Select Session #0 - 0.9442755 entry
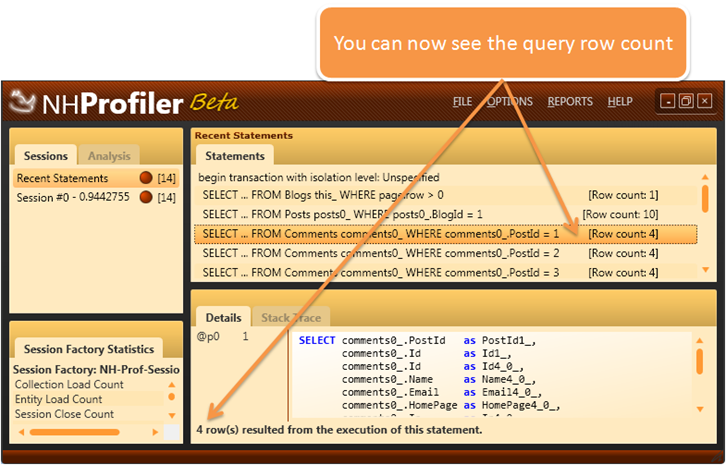 (x=96, y=197)
